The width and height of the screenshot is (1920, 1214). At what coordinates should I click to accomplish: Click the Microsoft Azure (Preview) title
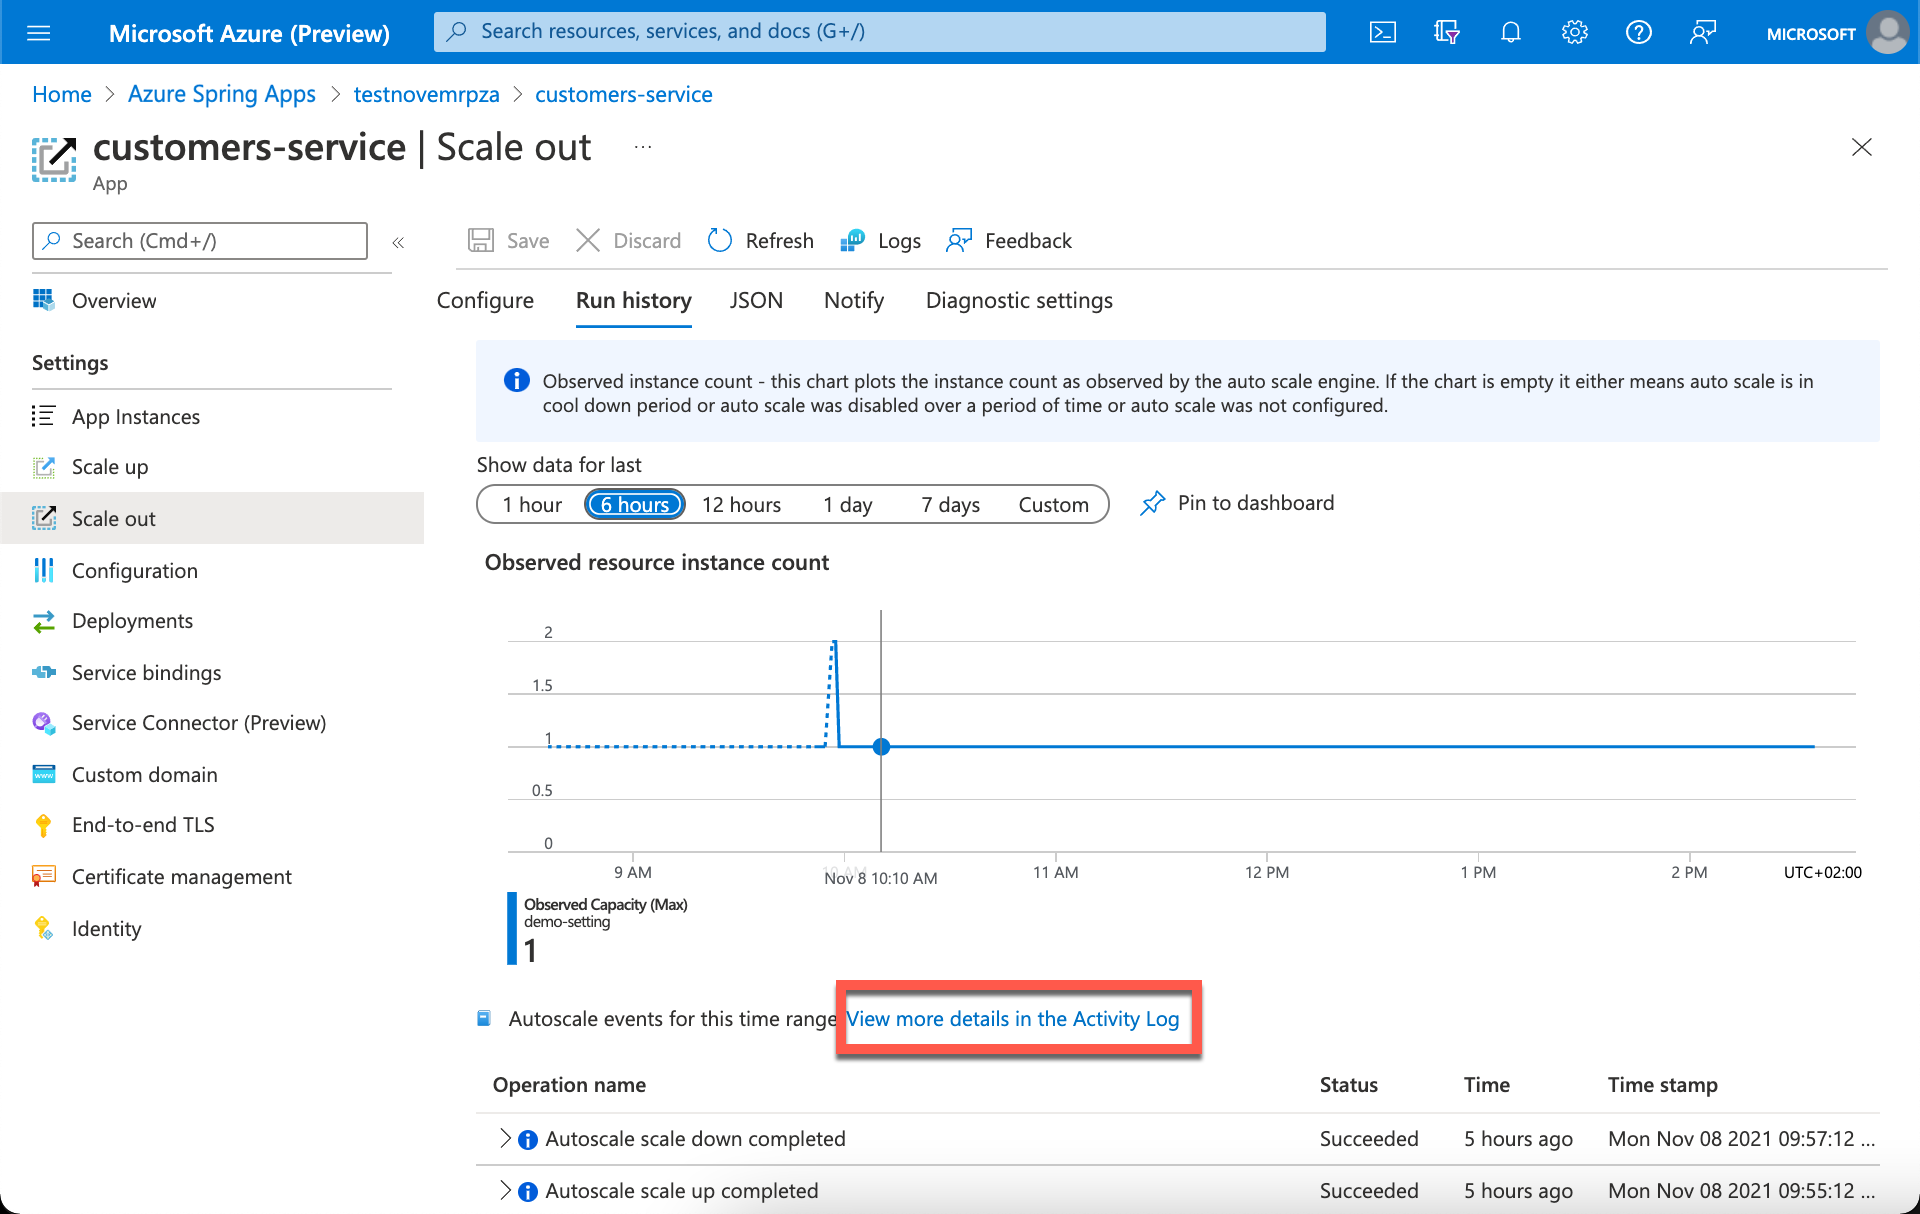(x=249, y=33)
